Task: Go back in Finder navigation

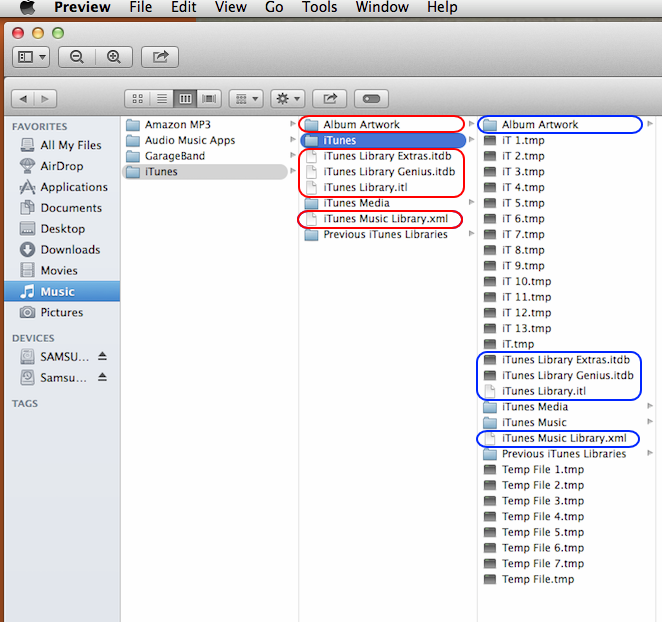Action: click(23, 99)
